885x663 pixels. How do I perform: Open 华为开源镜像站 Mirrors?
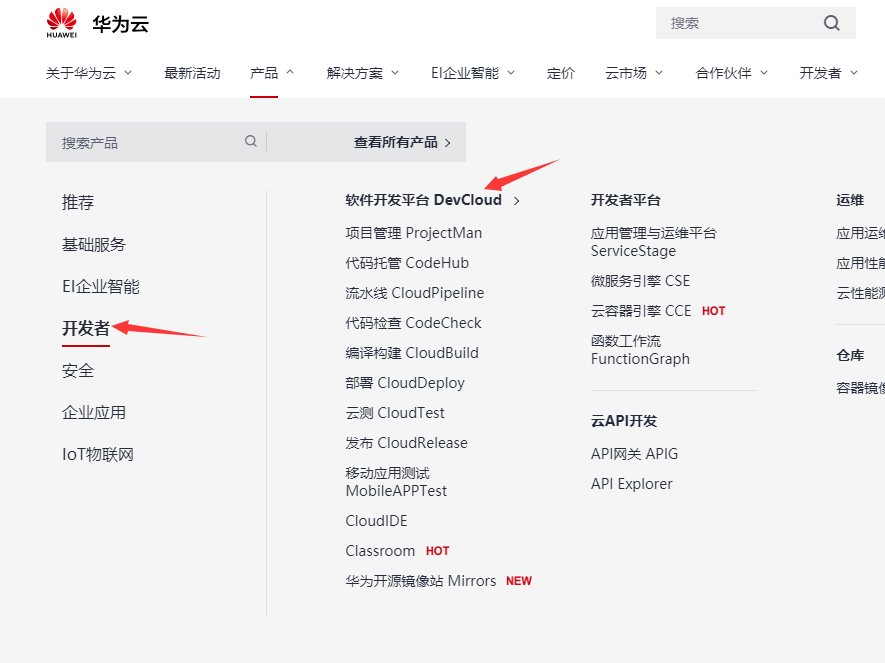click(x=420, y=581)
